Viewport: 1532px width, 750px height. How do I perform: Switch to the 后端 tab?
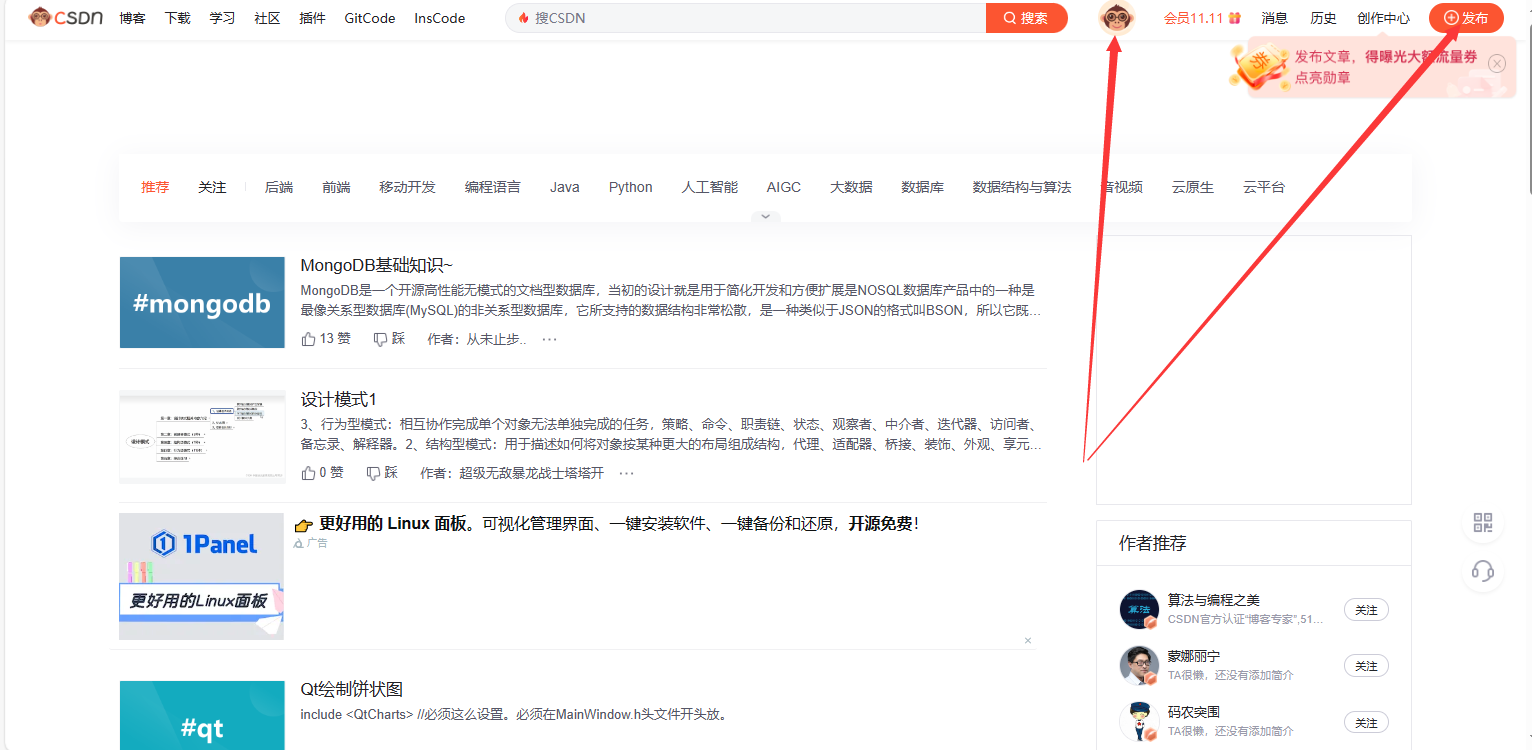pyautogui.click(x=279, y=187)
